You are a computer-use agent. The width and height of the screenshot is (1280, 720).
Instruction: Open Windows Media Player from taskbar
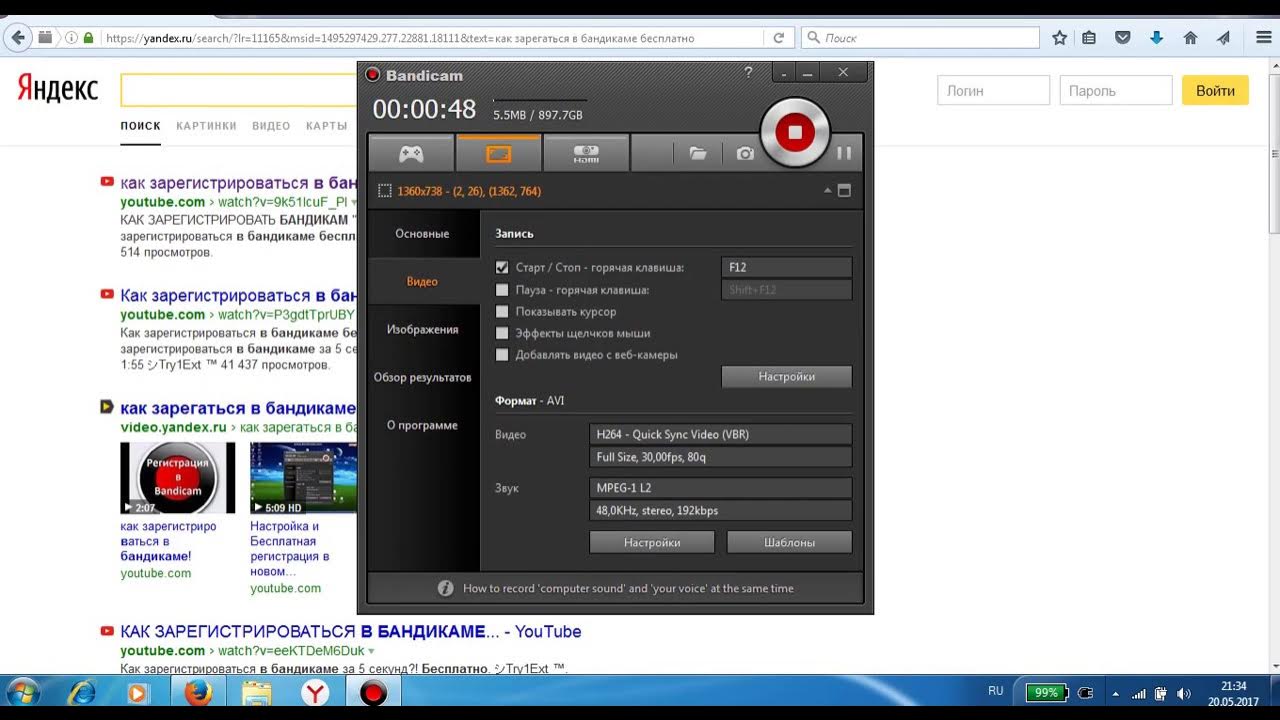137,693
